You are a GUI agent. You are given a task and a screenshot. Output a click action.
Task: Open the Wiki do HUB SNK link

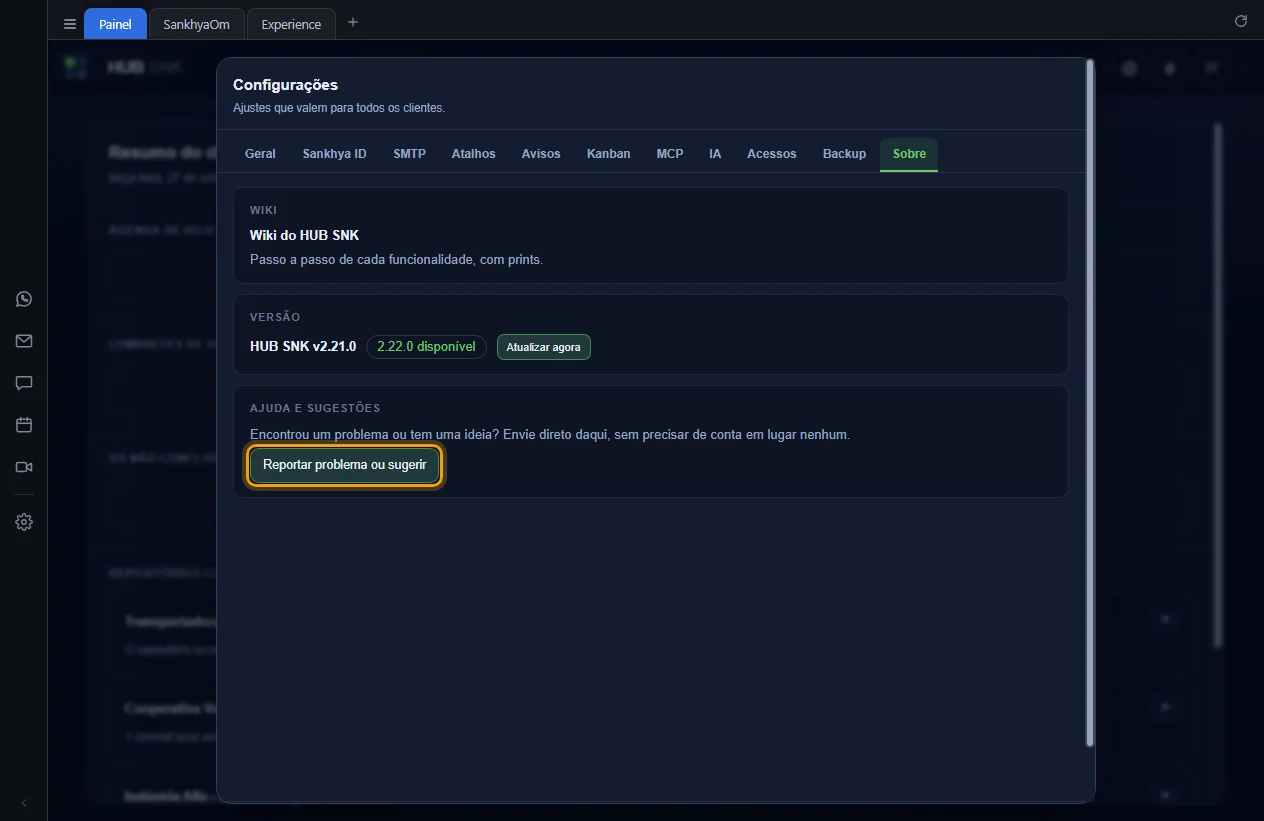point(304,235)
